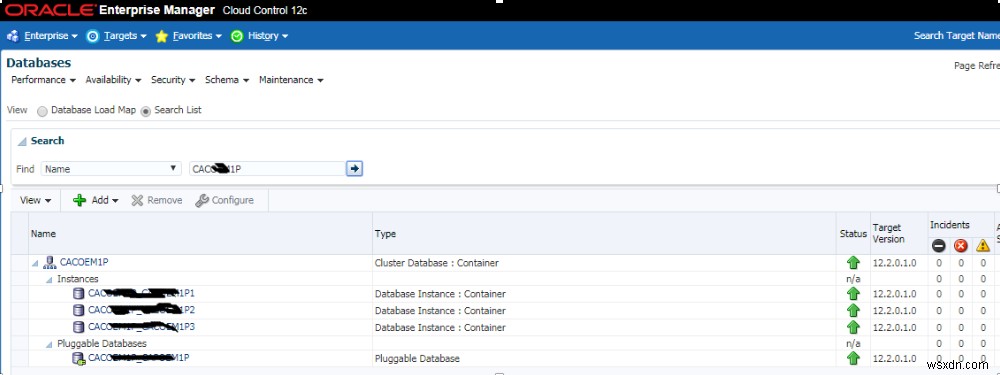The image size is (1000, 375).
Task: Click the status up arrow for instance 1P1
Action: 853,293
